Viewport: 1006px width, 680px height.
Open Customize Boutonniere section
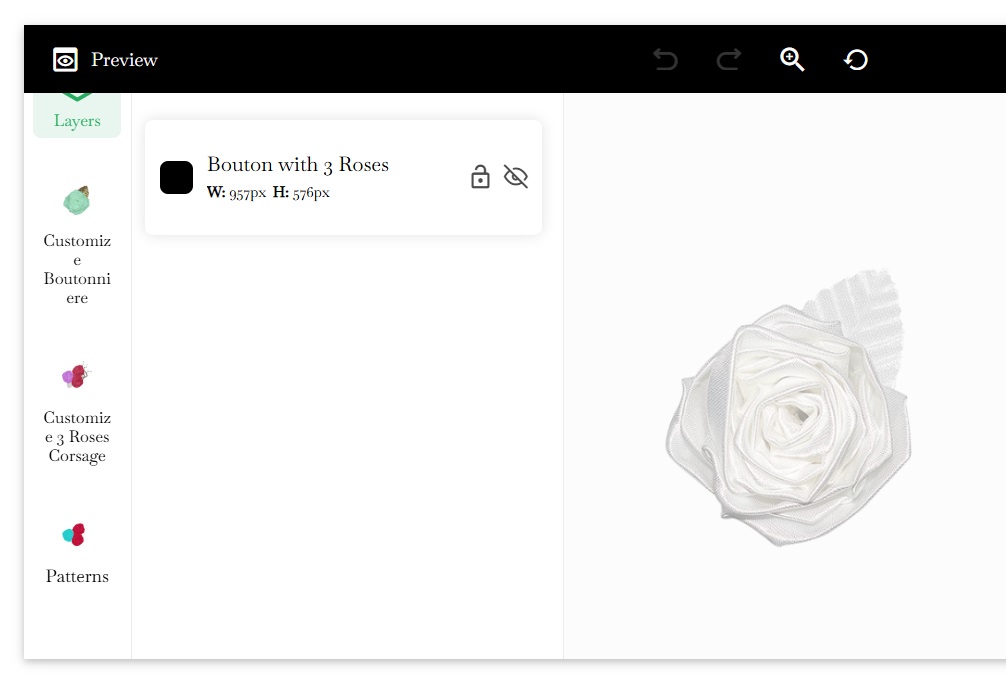tap(77, 269)
